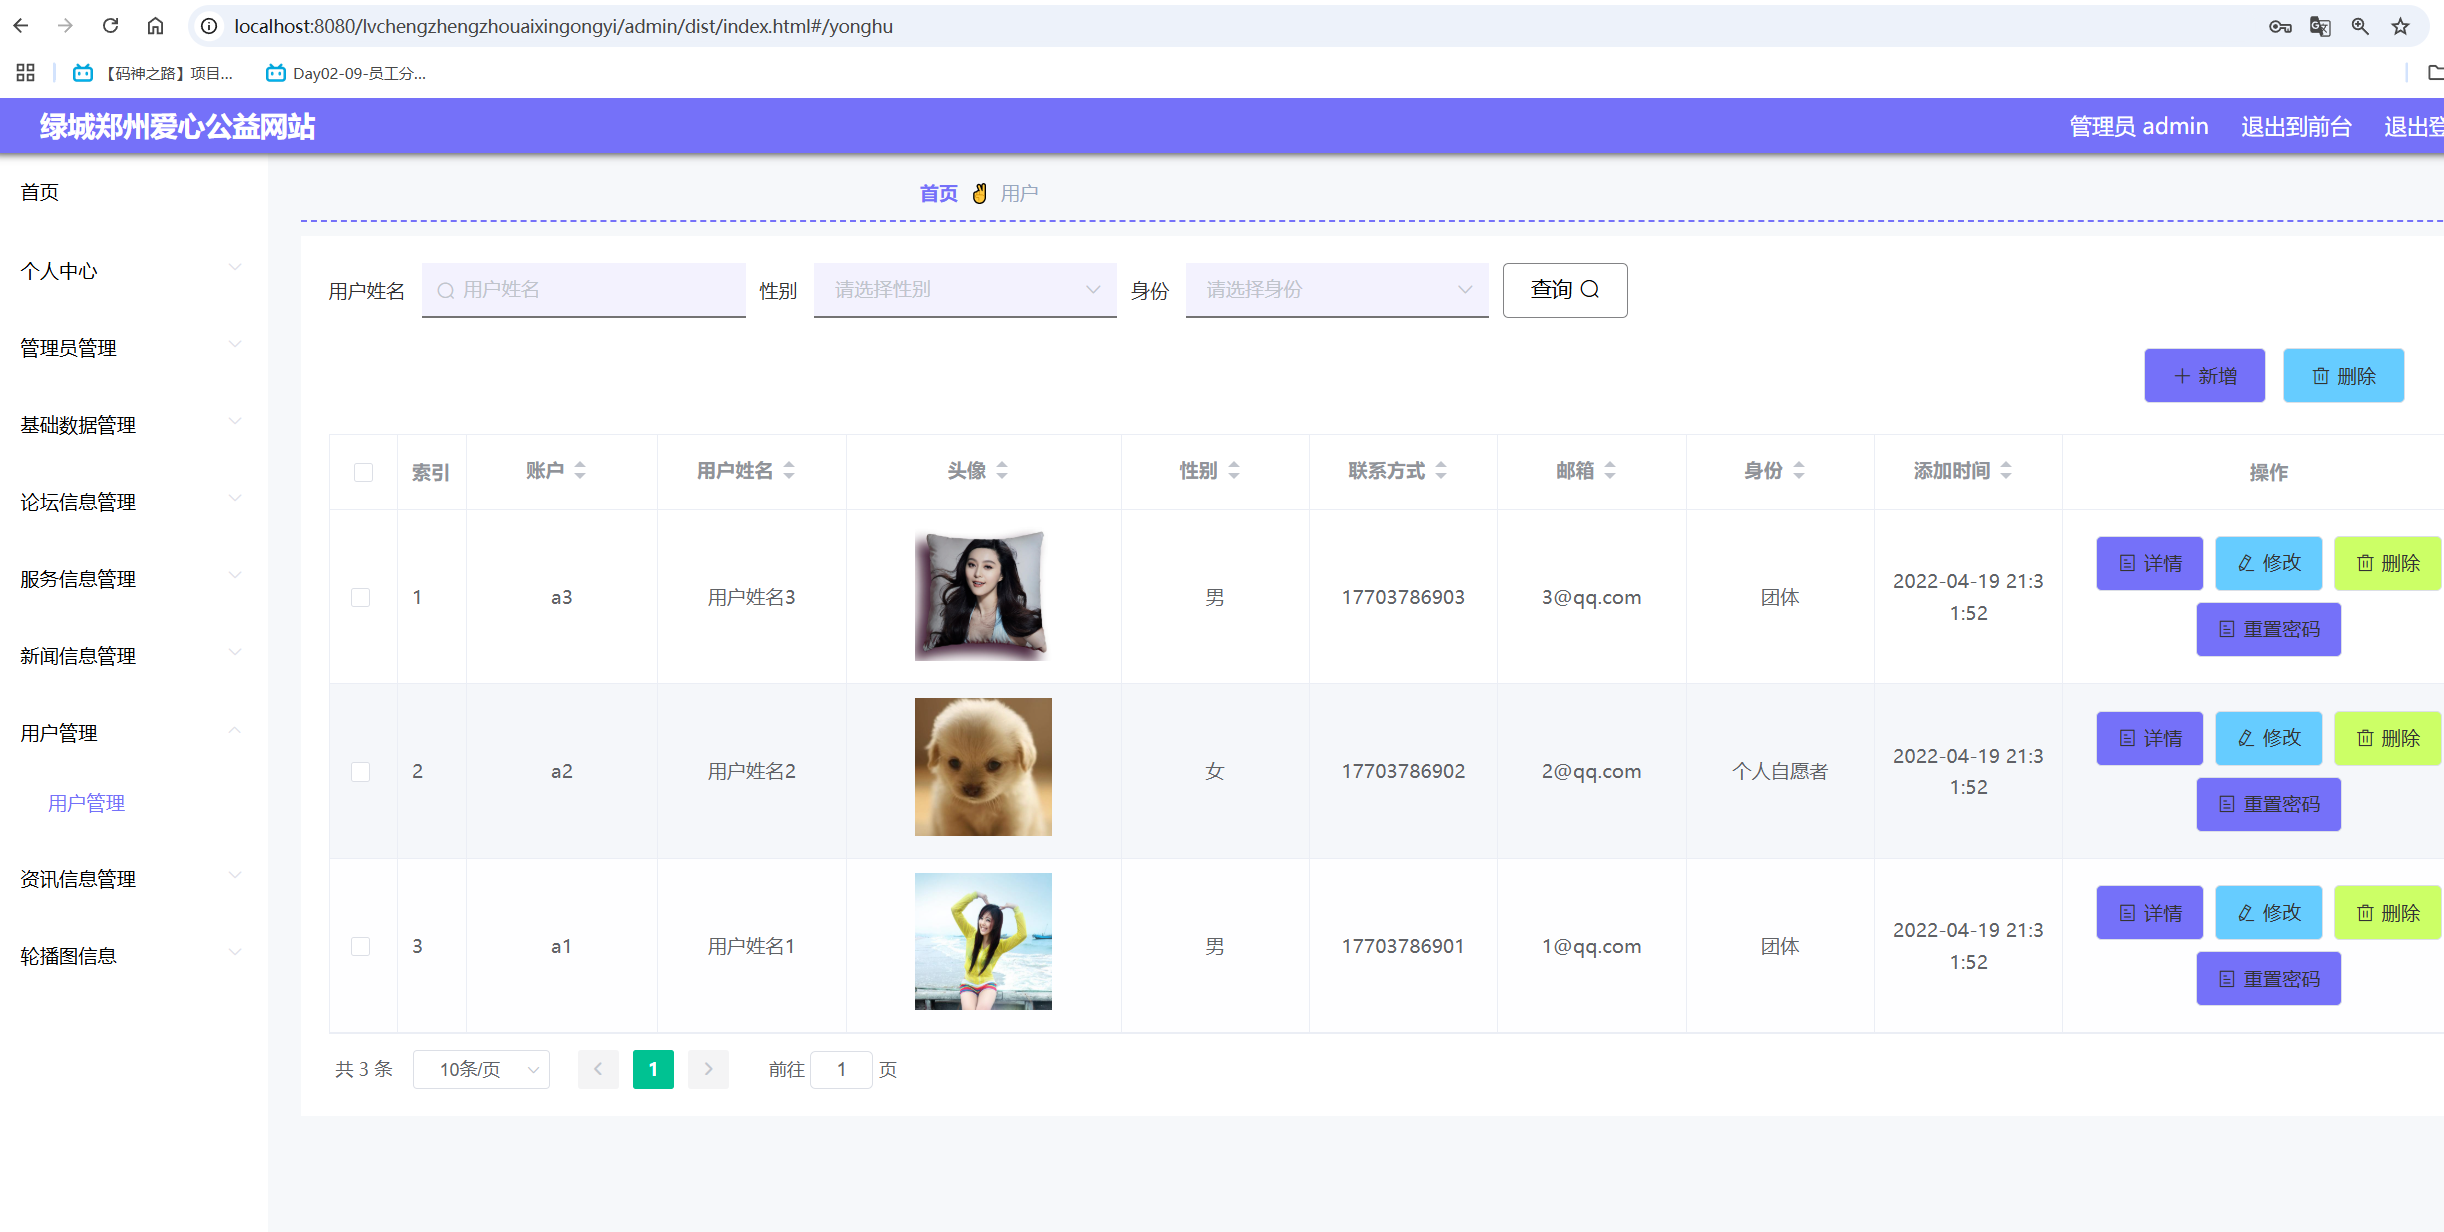Select 用户管理 submenu item

pyautogui.click(x=86, y=803)
